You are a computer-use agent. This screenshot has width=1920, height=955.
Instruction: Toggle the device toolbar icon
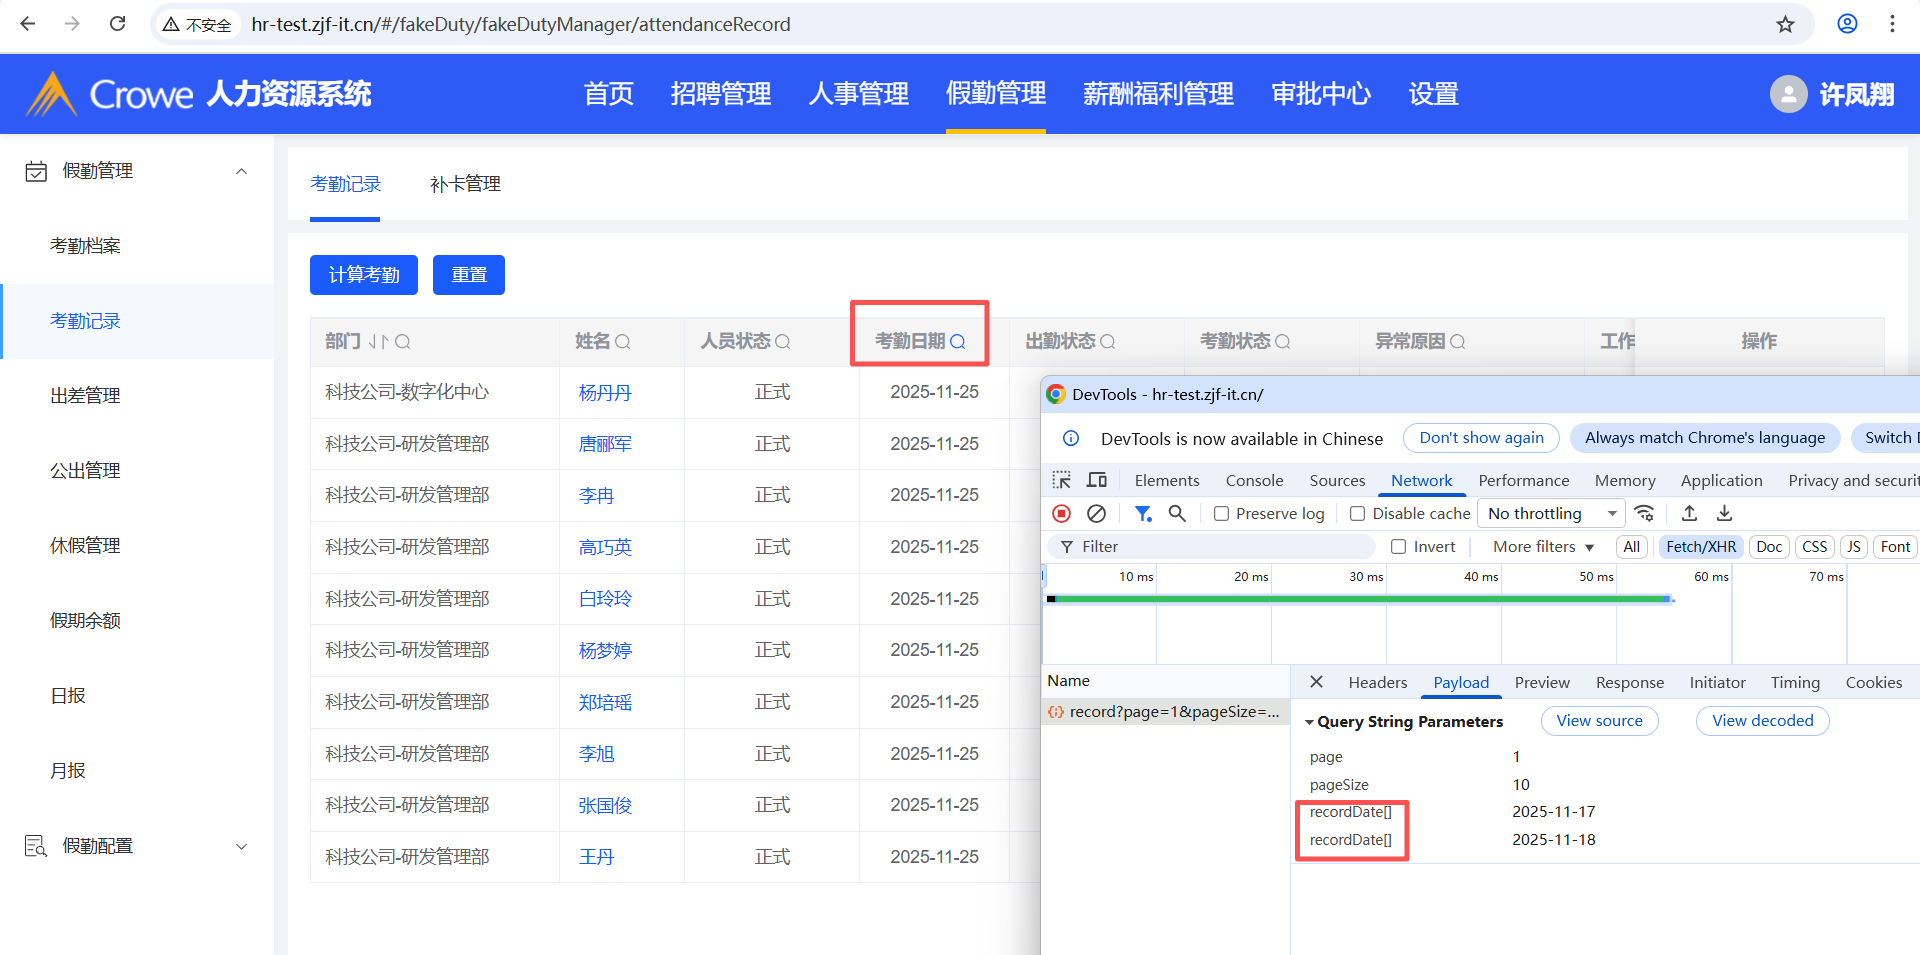click(x=1097, y=480)
